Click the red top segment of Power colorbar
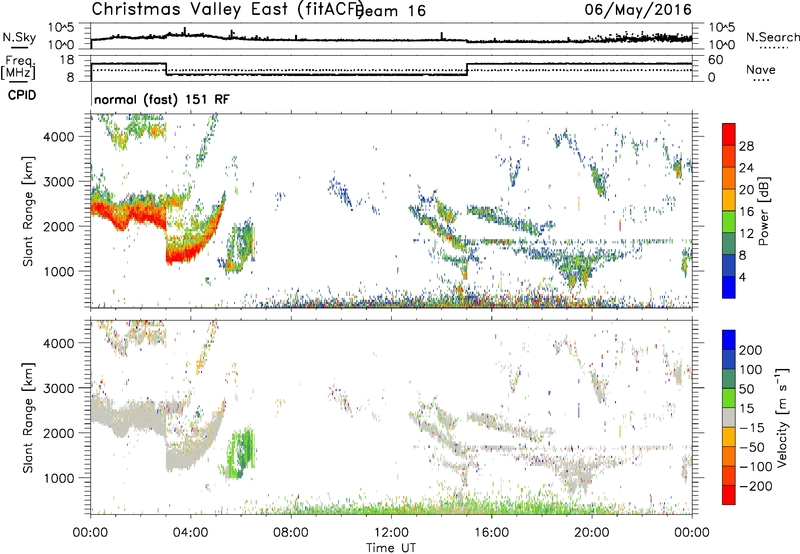The width and height of the screenshot is (800, 554). (729, 134)
